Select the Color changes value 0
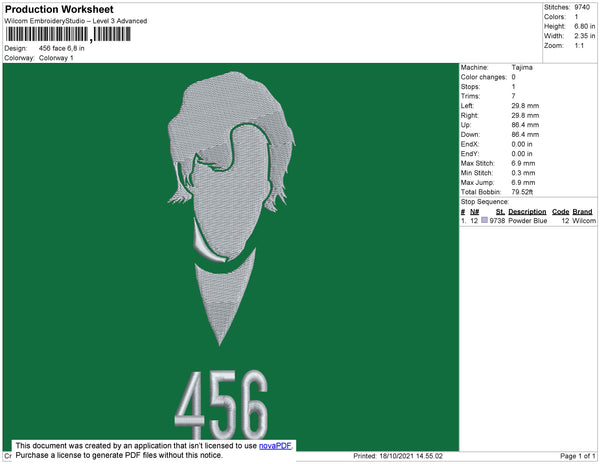The image size is (600, 464). click(x=514, y=77)
